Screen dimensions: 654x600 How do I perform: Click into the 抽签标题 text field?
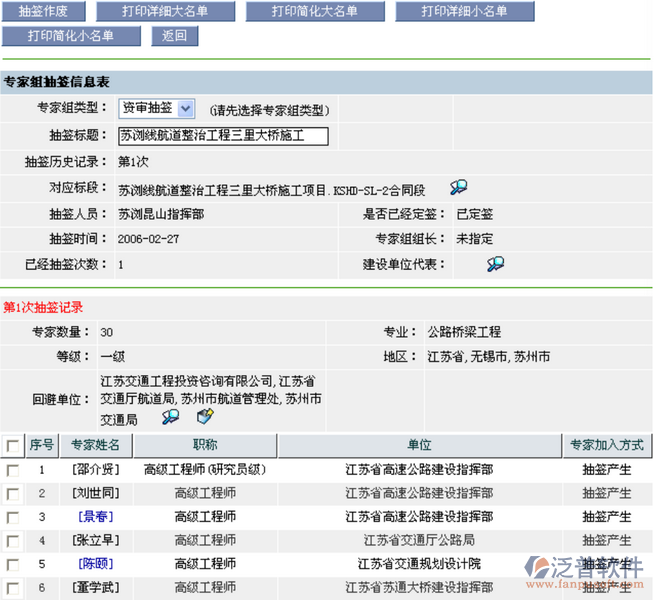(221, 135)
